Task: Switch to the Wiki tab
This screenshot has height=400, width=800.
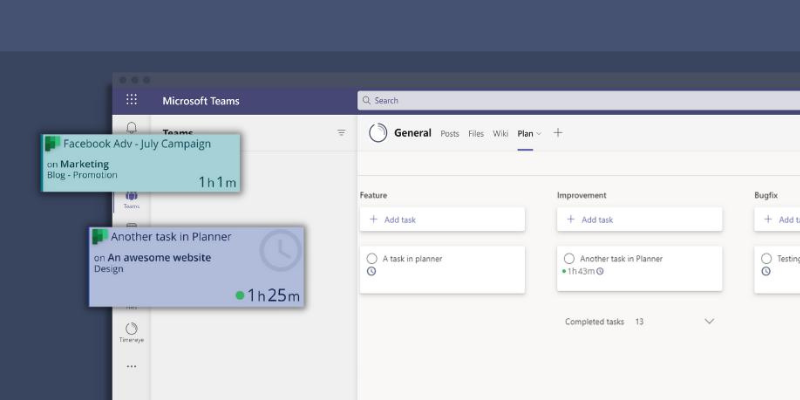Action: pyautogui.click(x=501, y=134)
